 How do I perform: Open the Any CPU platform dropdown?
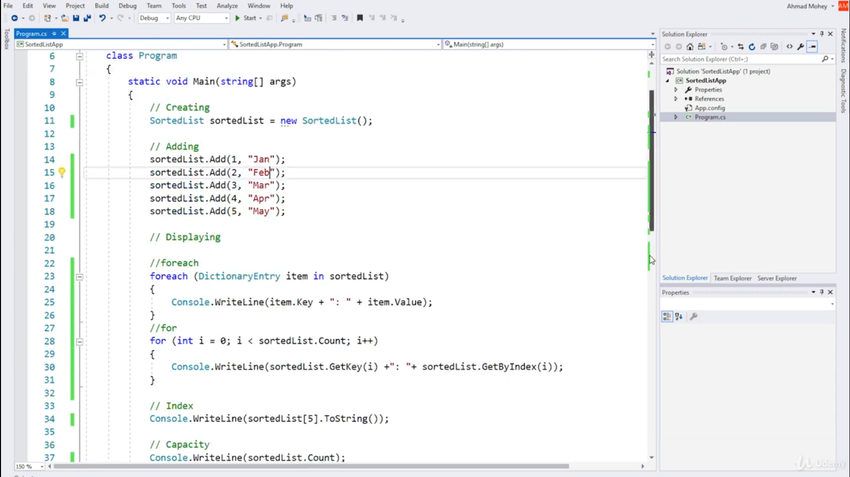point(202,18)
